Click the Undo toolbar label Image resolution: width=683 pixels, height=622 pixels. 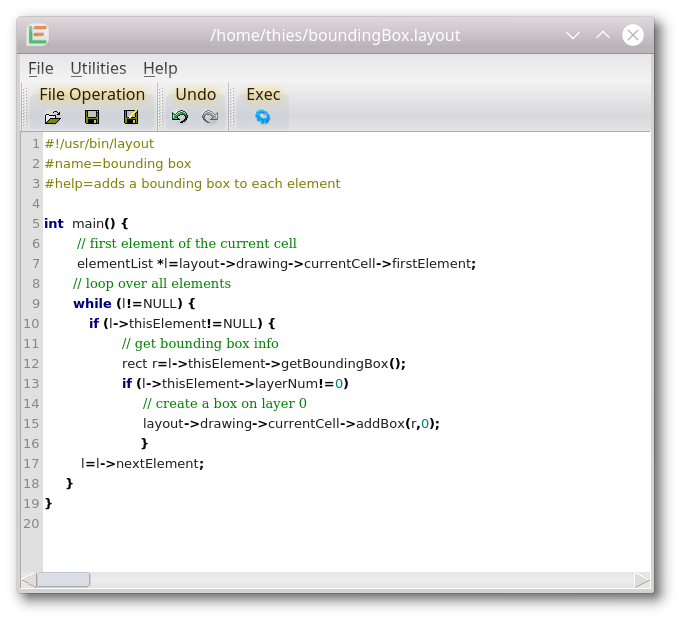pos(196,95)
